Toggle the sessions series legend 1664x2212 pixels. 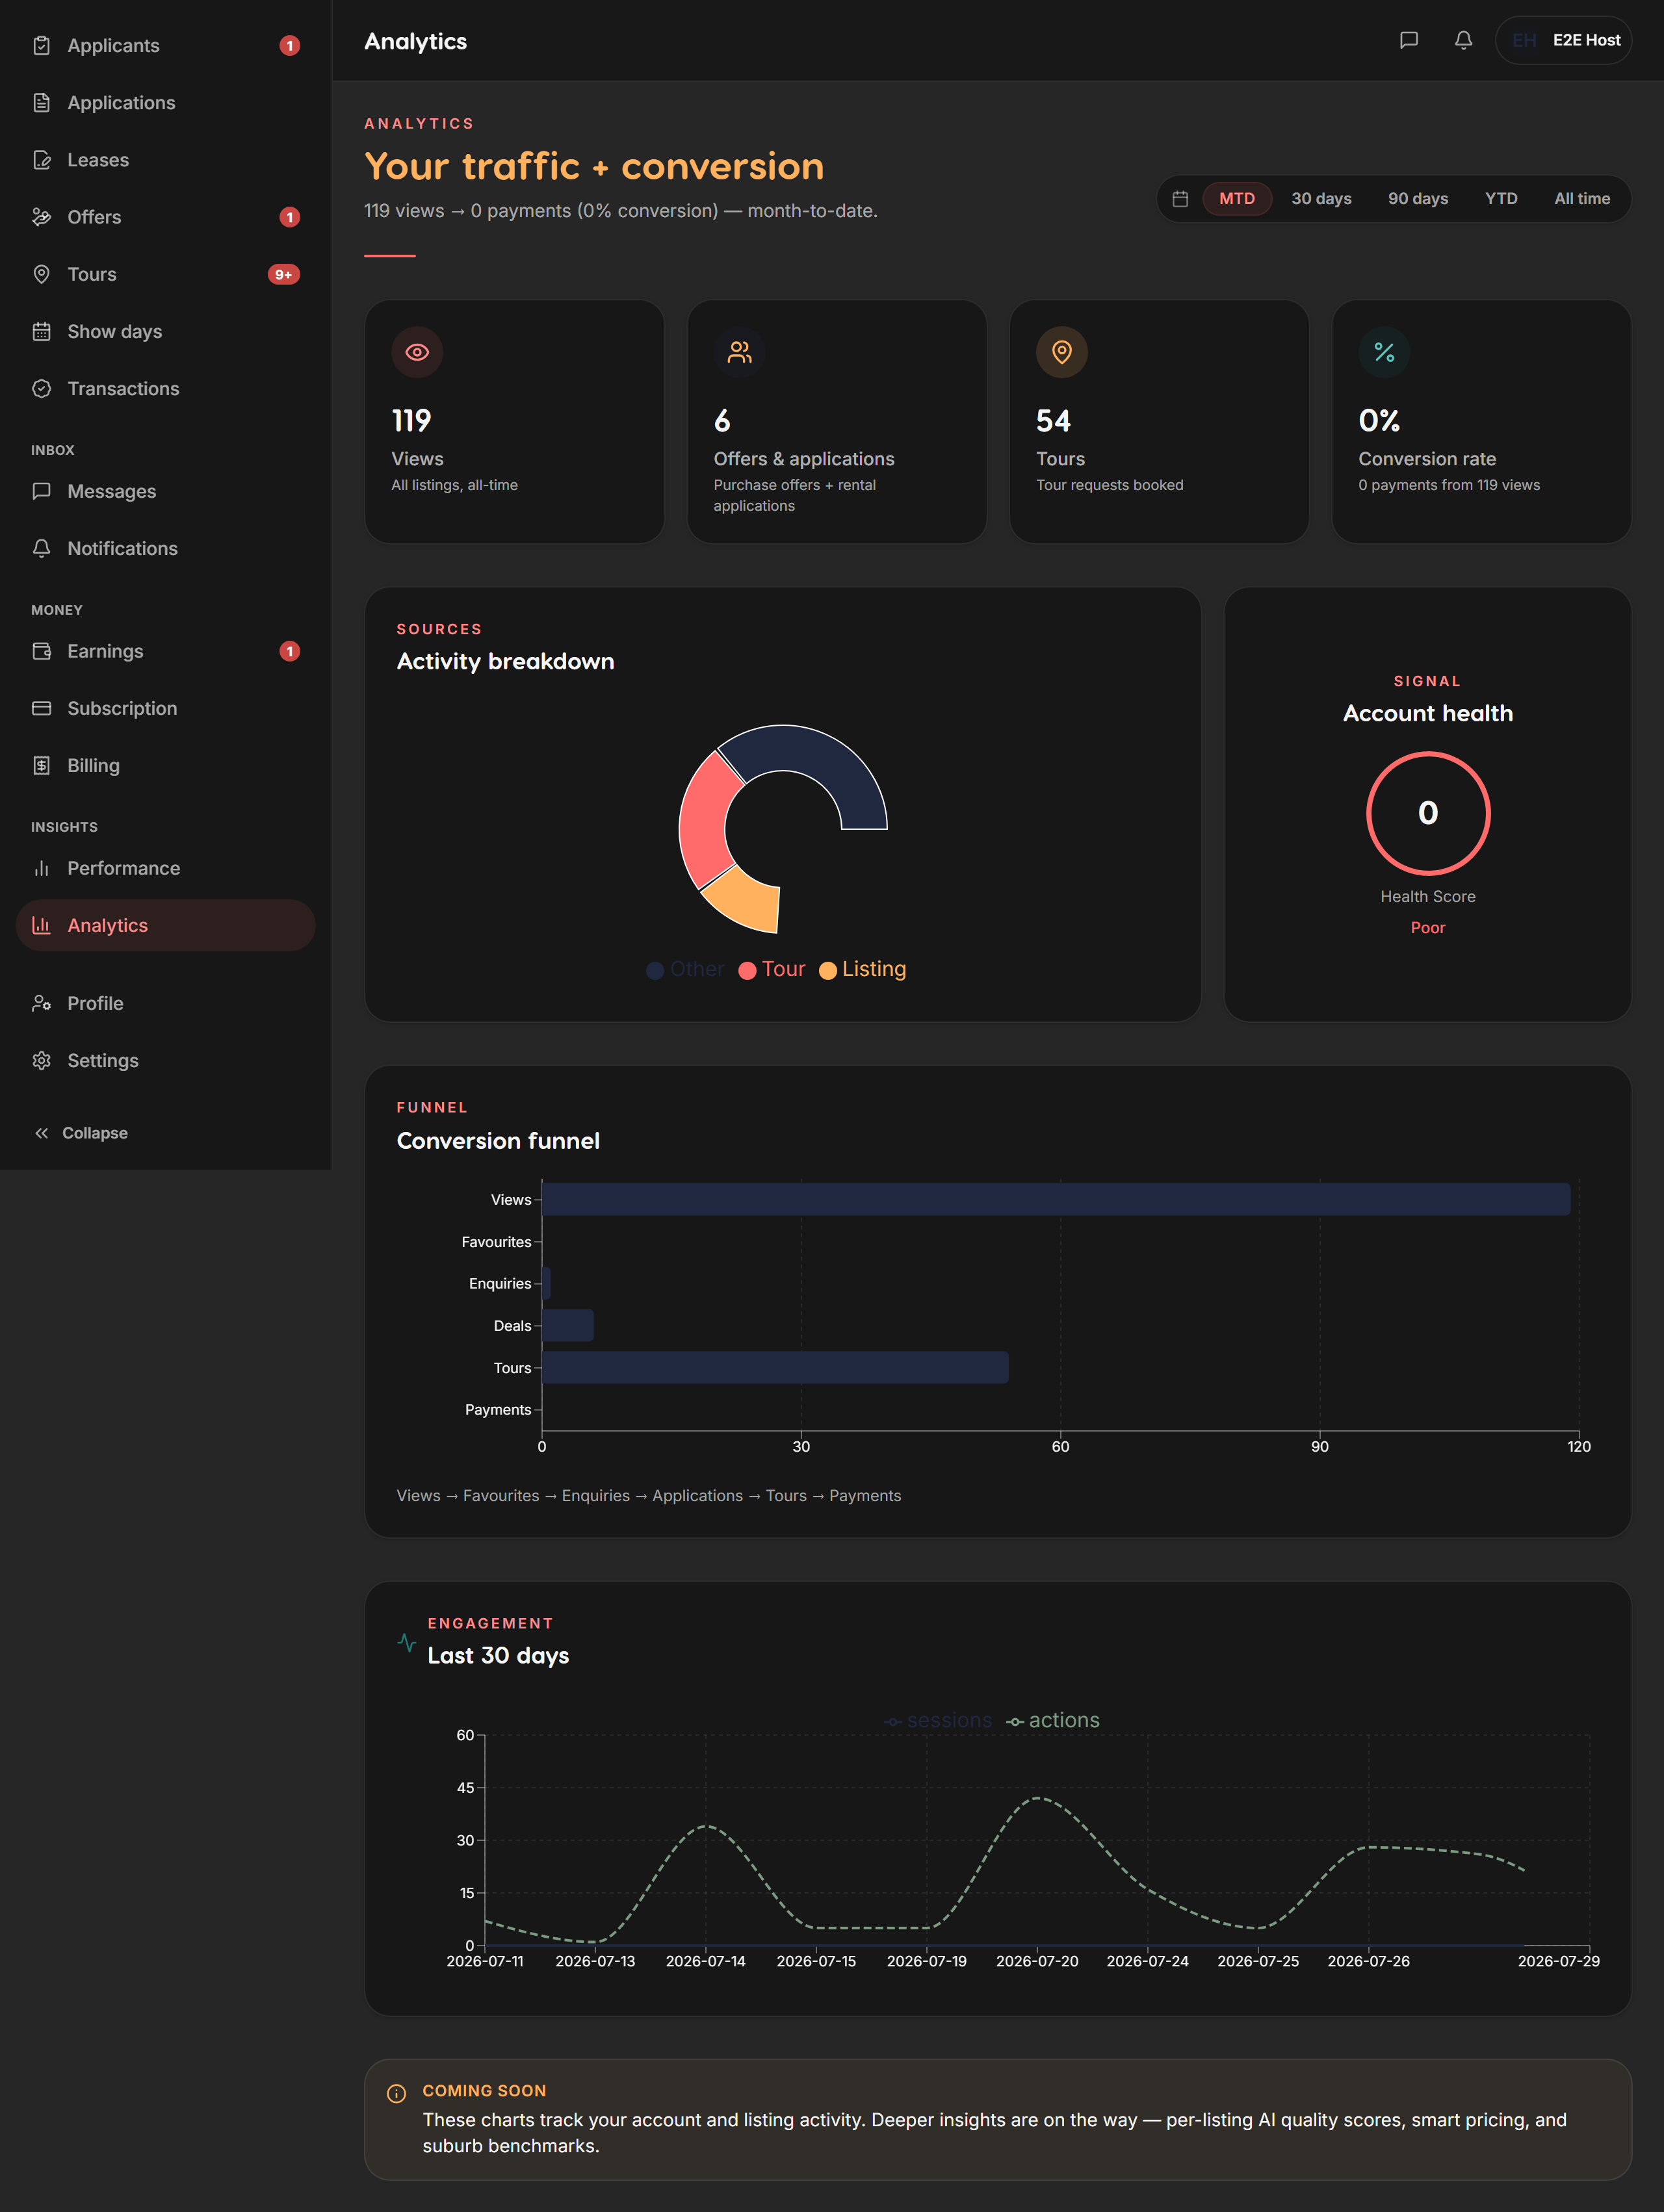tap(938, 1720)
